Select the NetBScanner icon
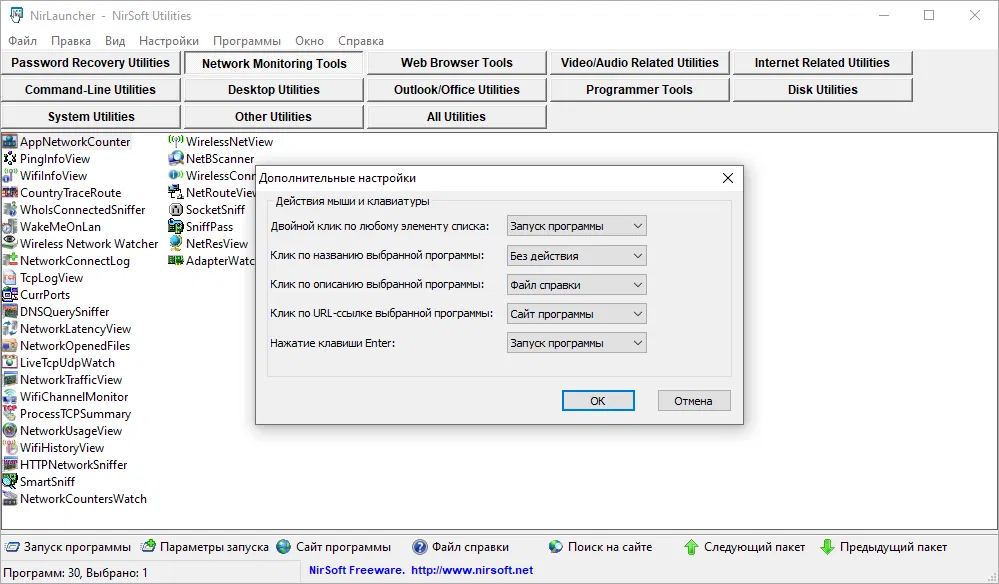The image size is (999, 584). tap(176, 159)
